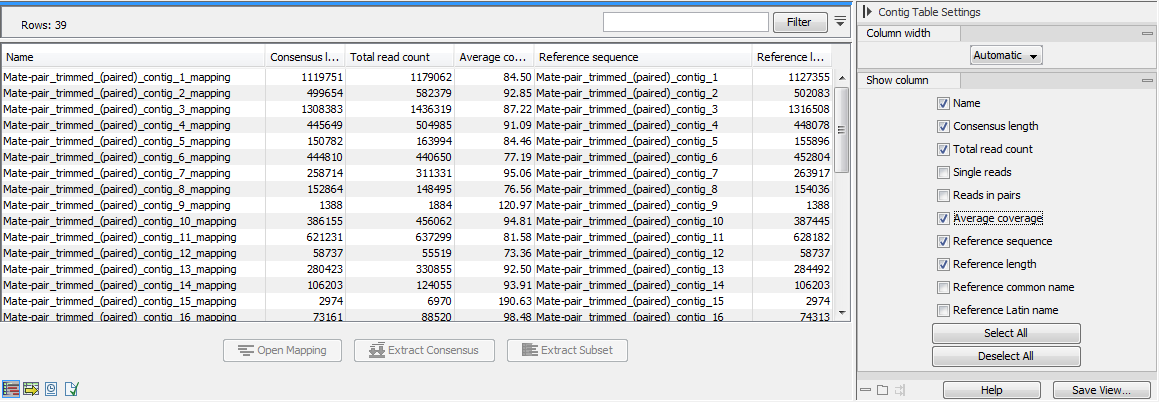Click the expand-all square icon beside Help
Screen dimensions: 1159x402
[x=882, y=390]
